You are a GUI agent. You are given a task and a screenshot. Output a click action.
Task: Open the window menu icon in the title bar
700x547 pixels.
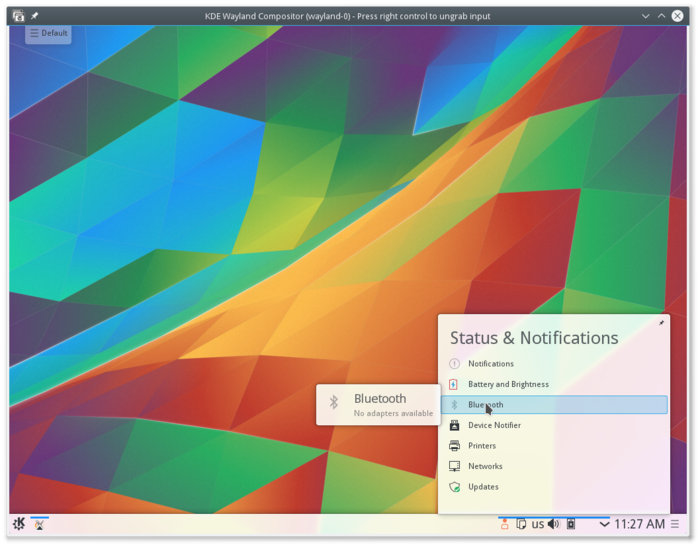19,16
